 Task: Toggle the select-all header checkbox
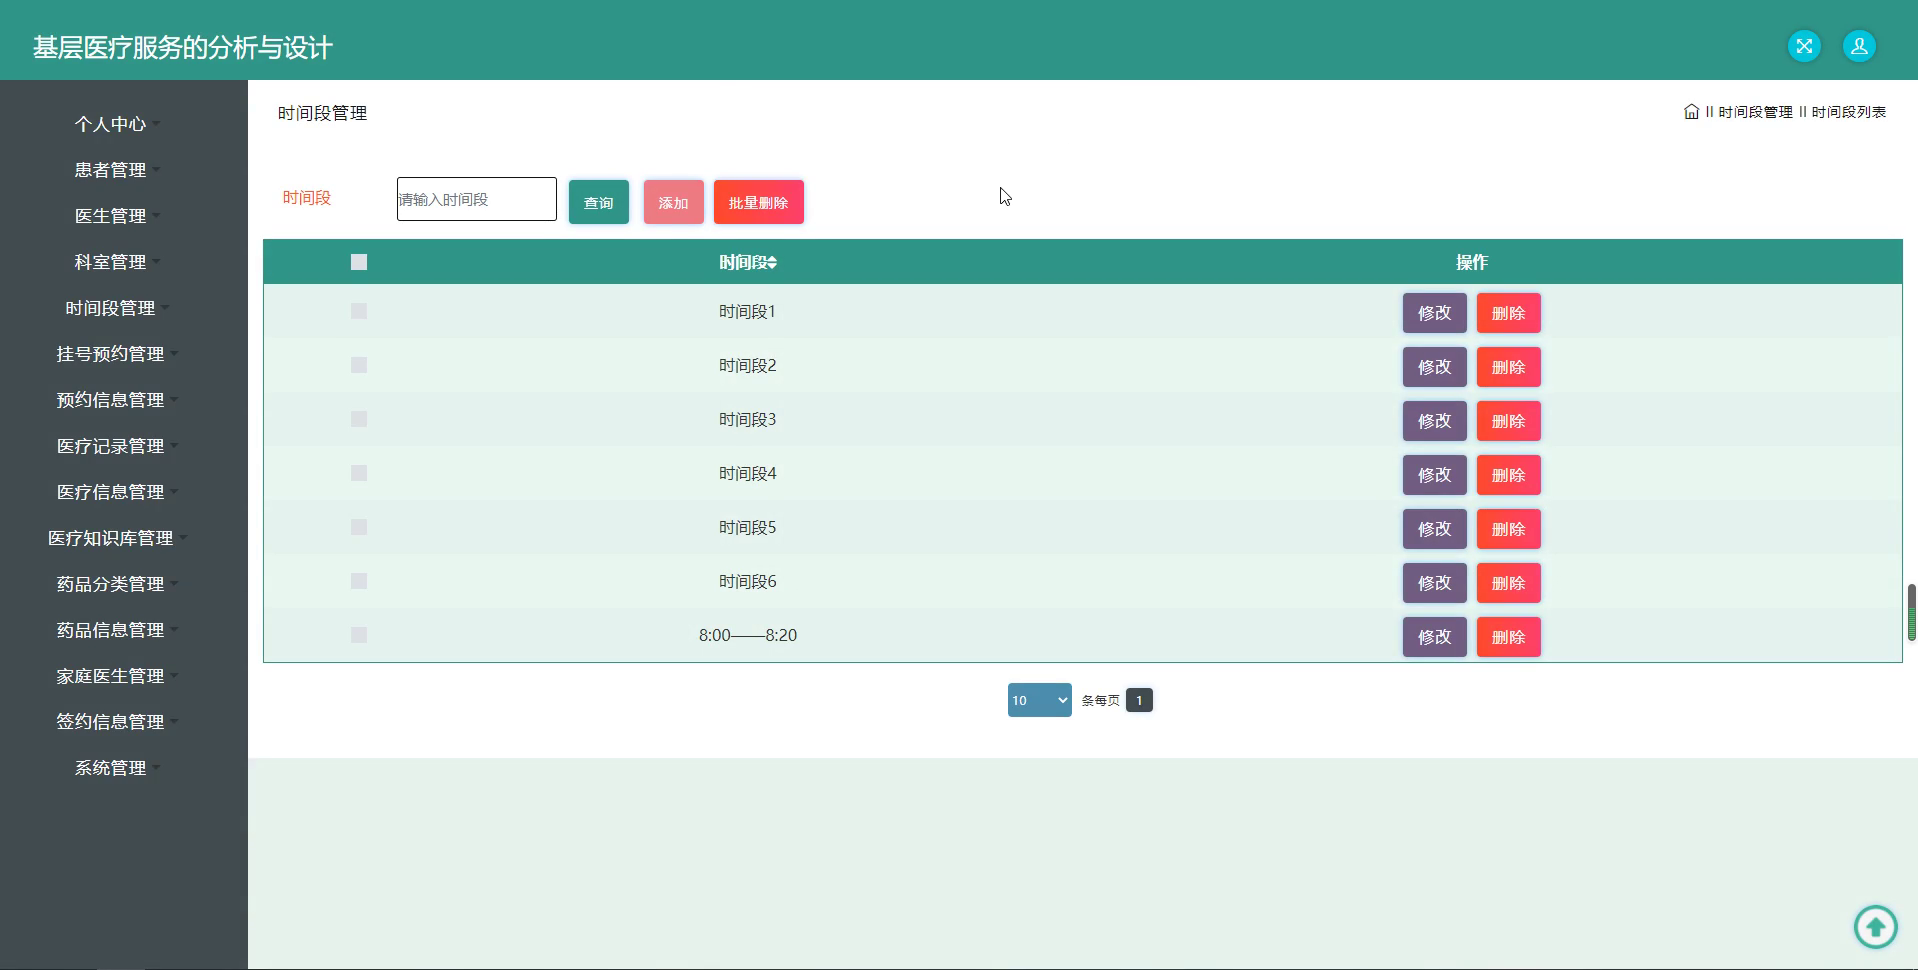point(359,262)
